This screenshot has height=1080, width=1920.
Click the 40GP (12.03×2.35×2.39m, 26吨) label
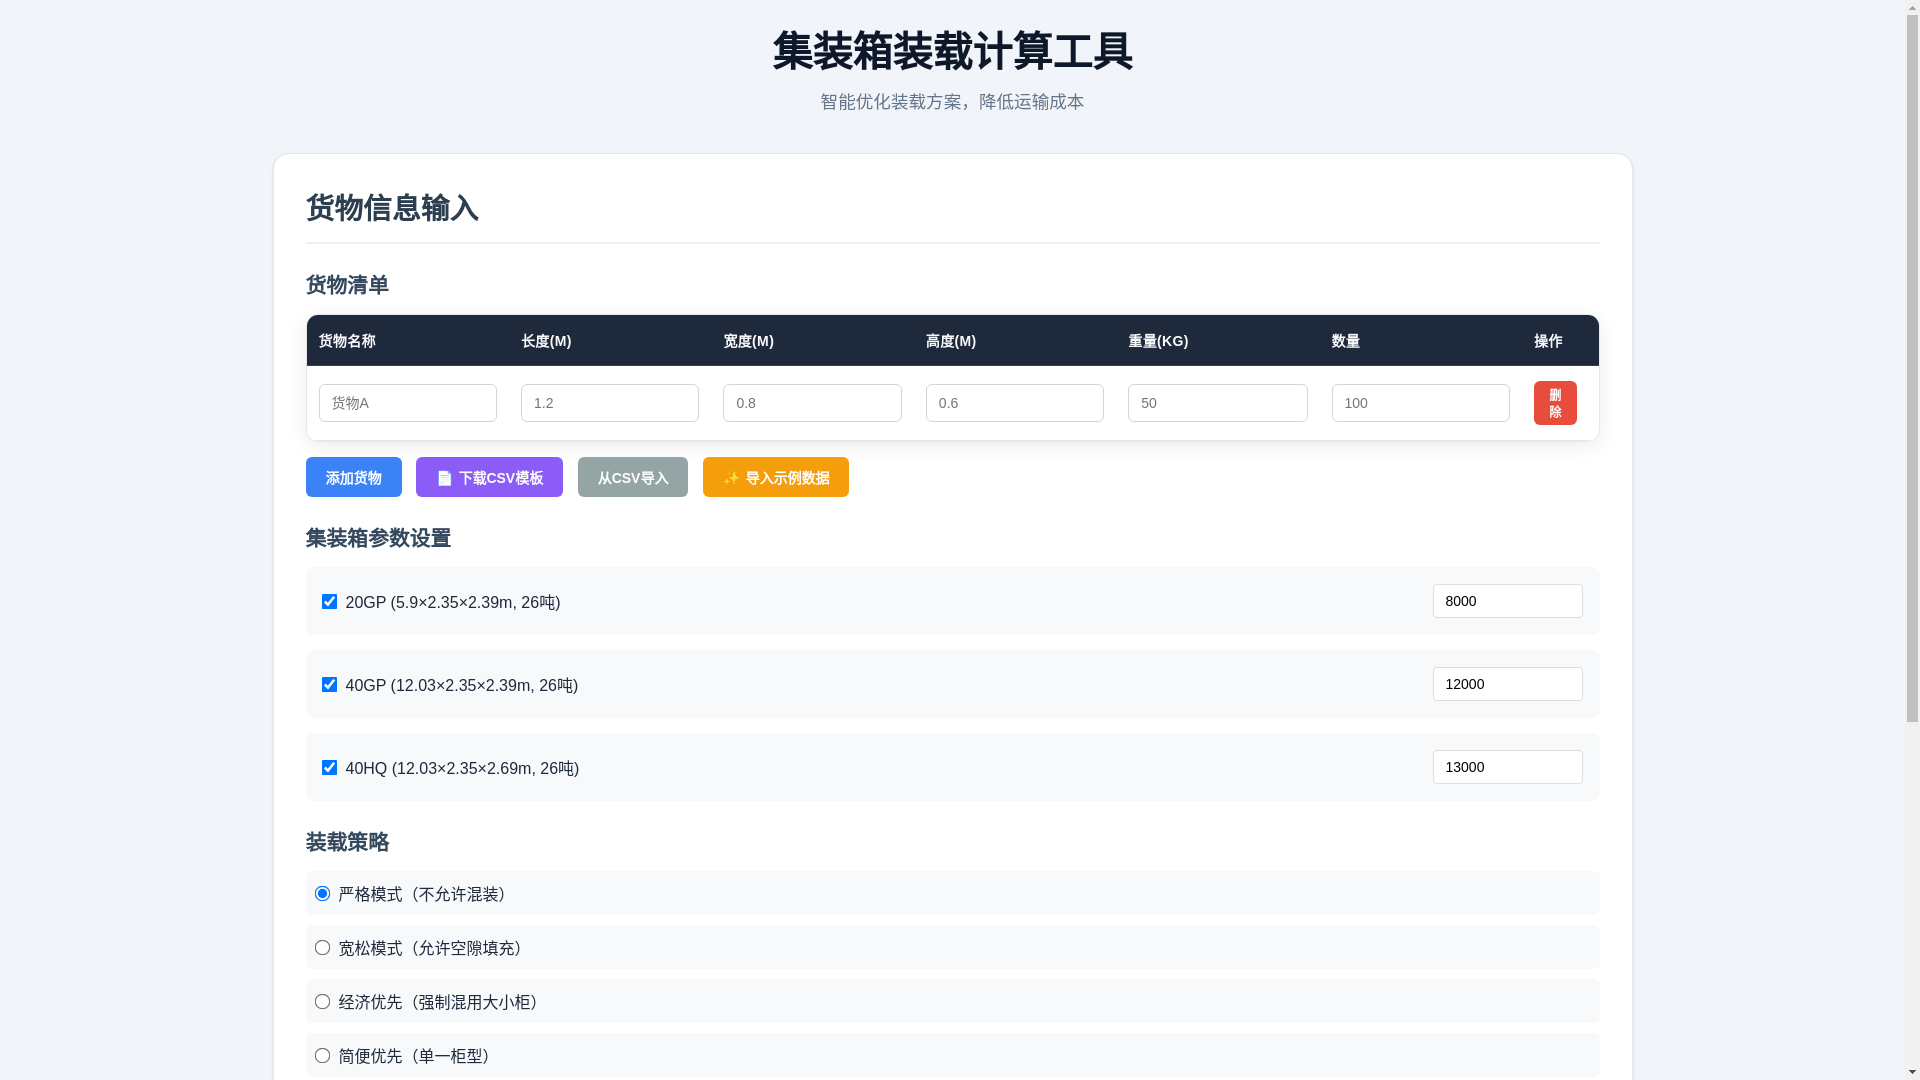coord(462,685)
